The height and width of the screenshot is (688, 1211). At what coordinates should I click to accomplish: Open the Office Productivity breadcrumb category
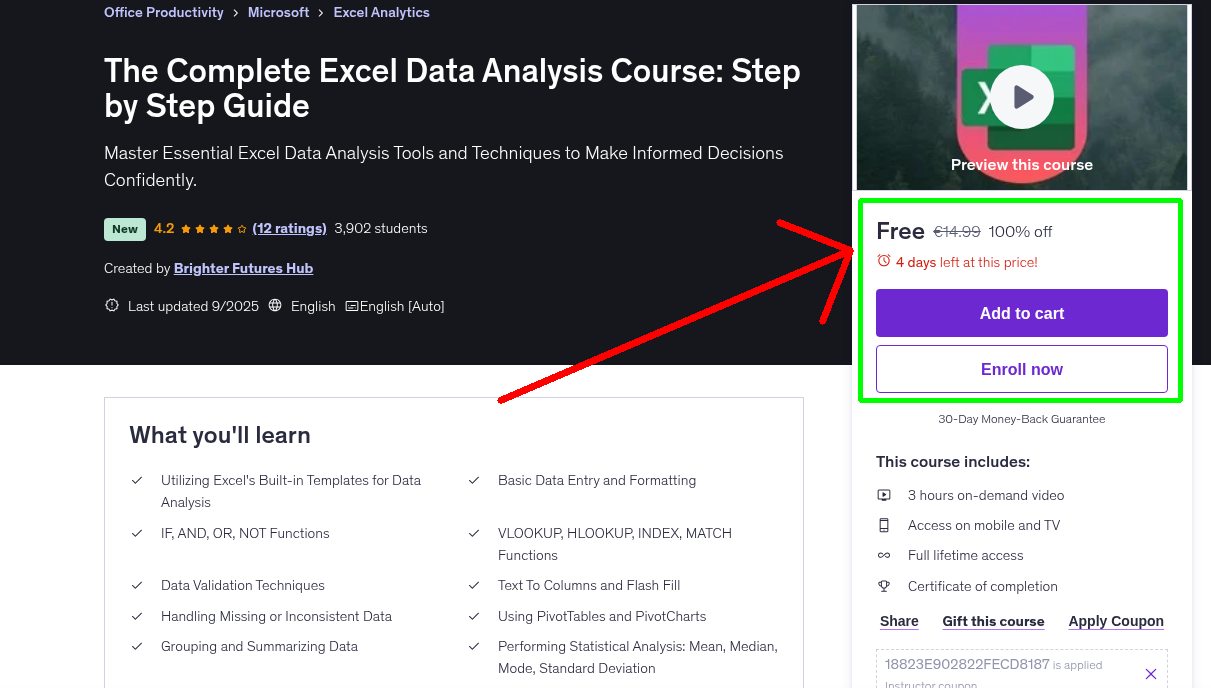163,12
